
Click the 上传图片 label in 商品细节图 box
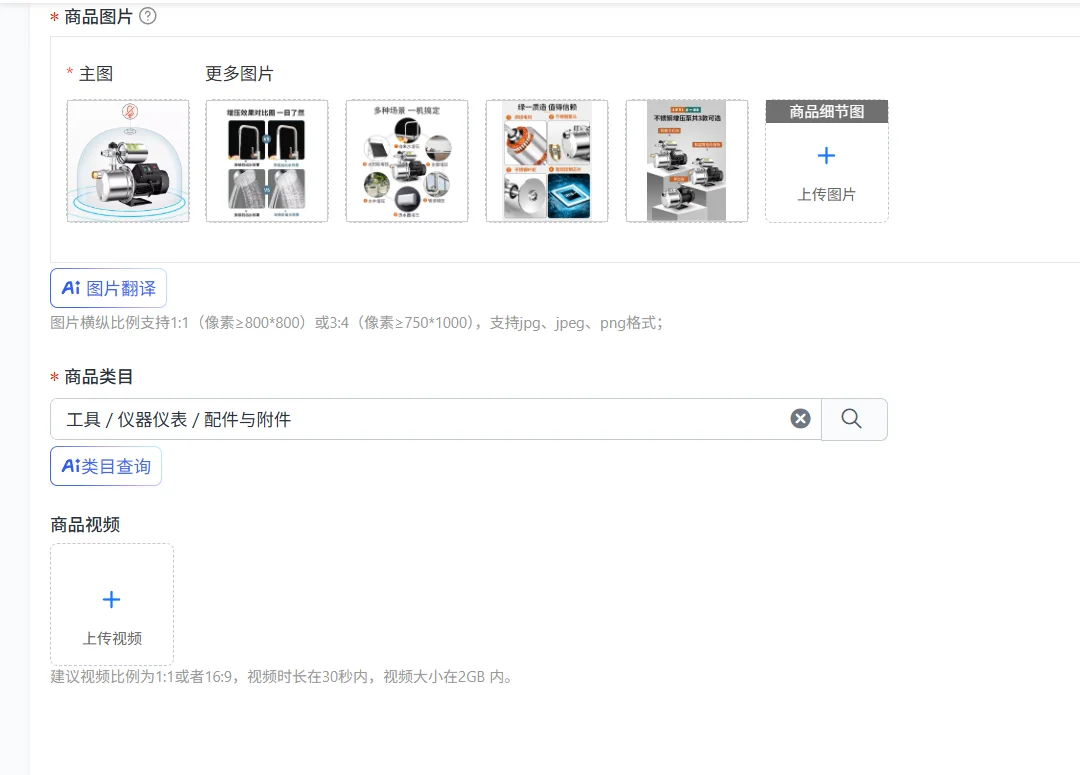(827, 195)
